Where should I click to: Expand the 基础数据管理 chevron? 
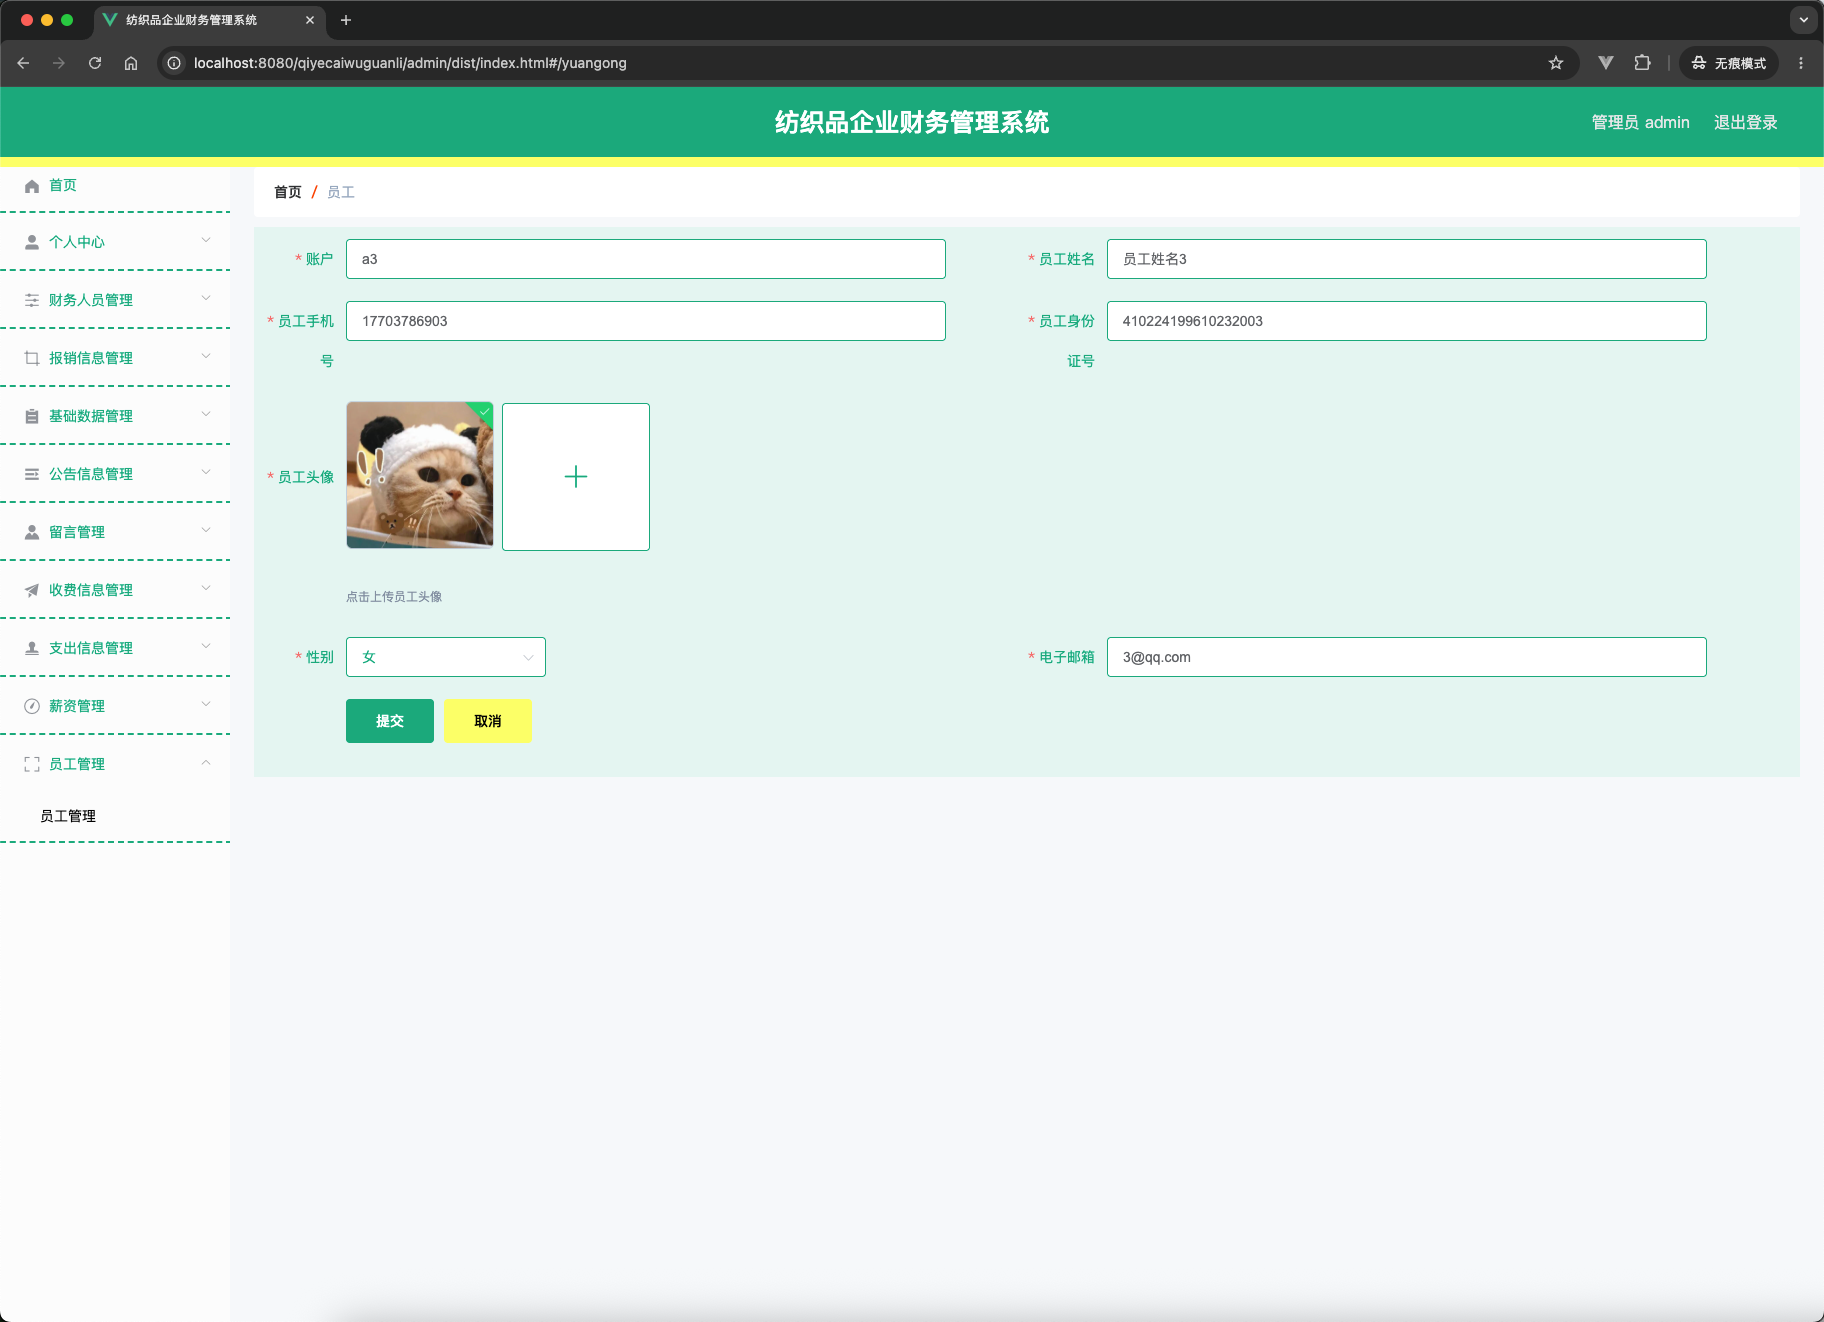206,414
